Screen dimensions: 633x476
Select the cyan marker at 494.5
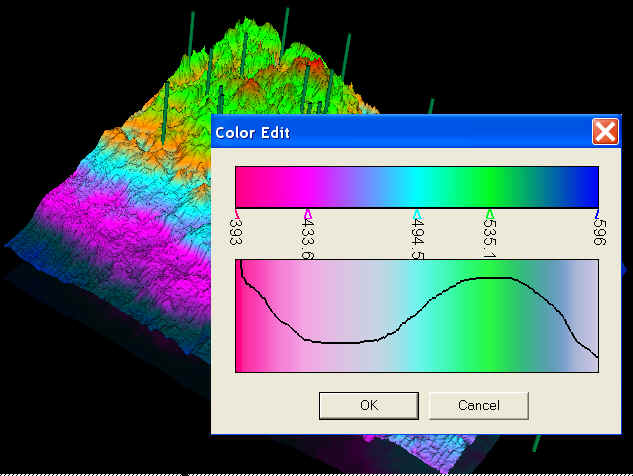pyautogui.click(x=417, y=213)
